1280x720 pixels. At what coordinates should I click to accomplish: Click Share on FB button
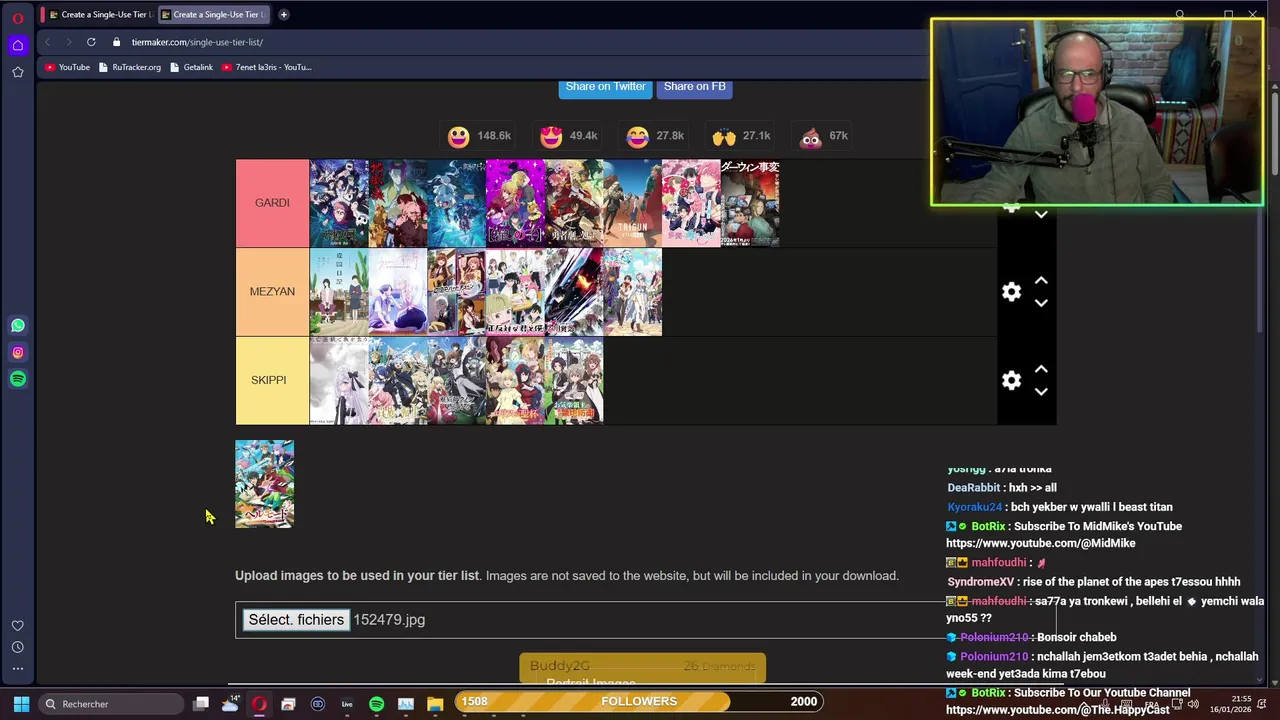click(694, 87)
